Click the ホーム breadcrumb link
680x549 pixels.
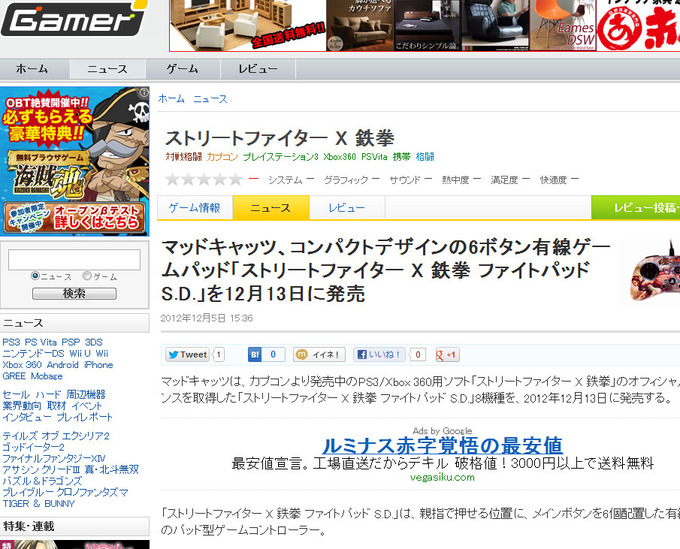point(171,99)
